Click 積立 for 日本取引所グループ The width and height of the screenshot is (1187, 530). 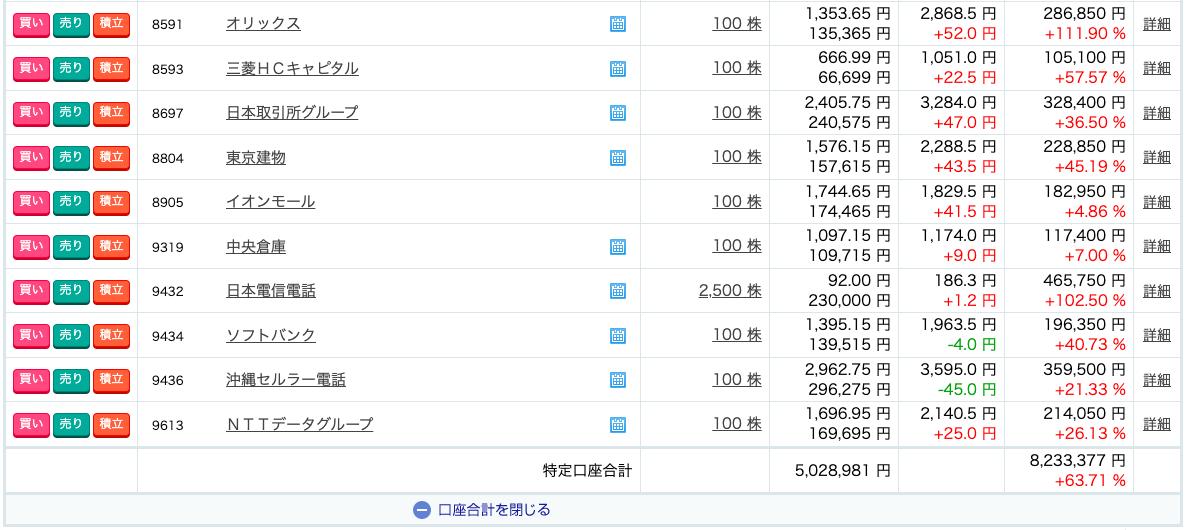coord(111,113)
